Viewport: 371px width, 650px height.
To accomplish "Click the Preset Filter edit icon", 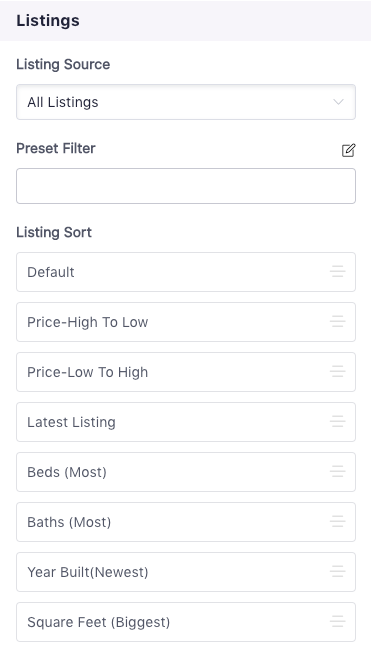I will [x=348, y=150].
